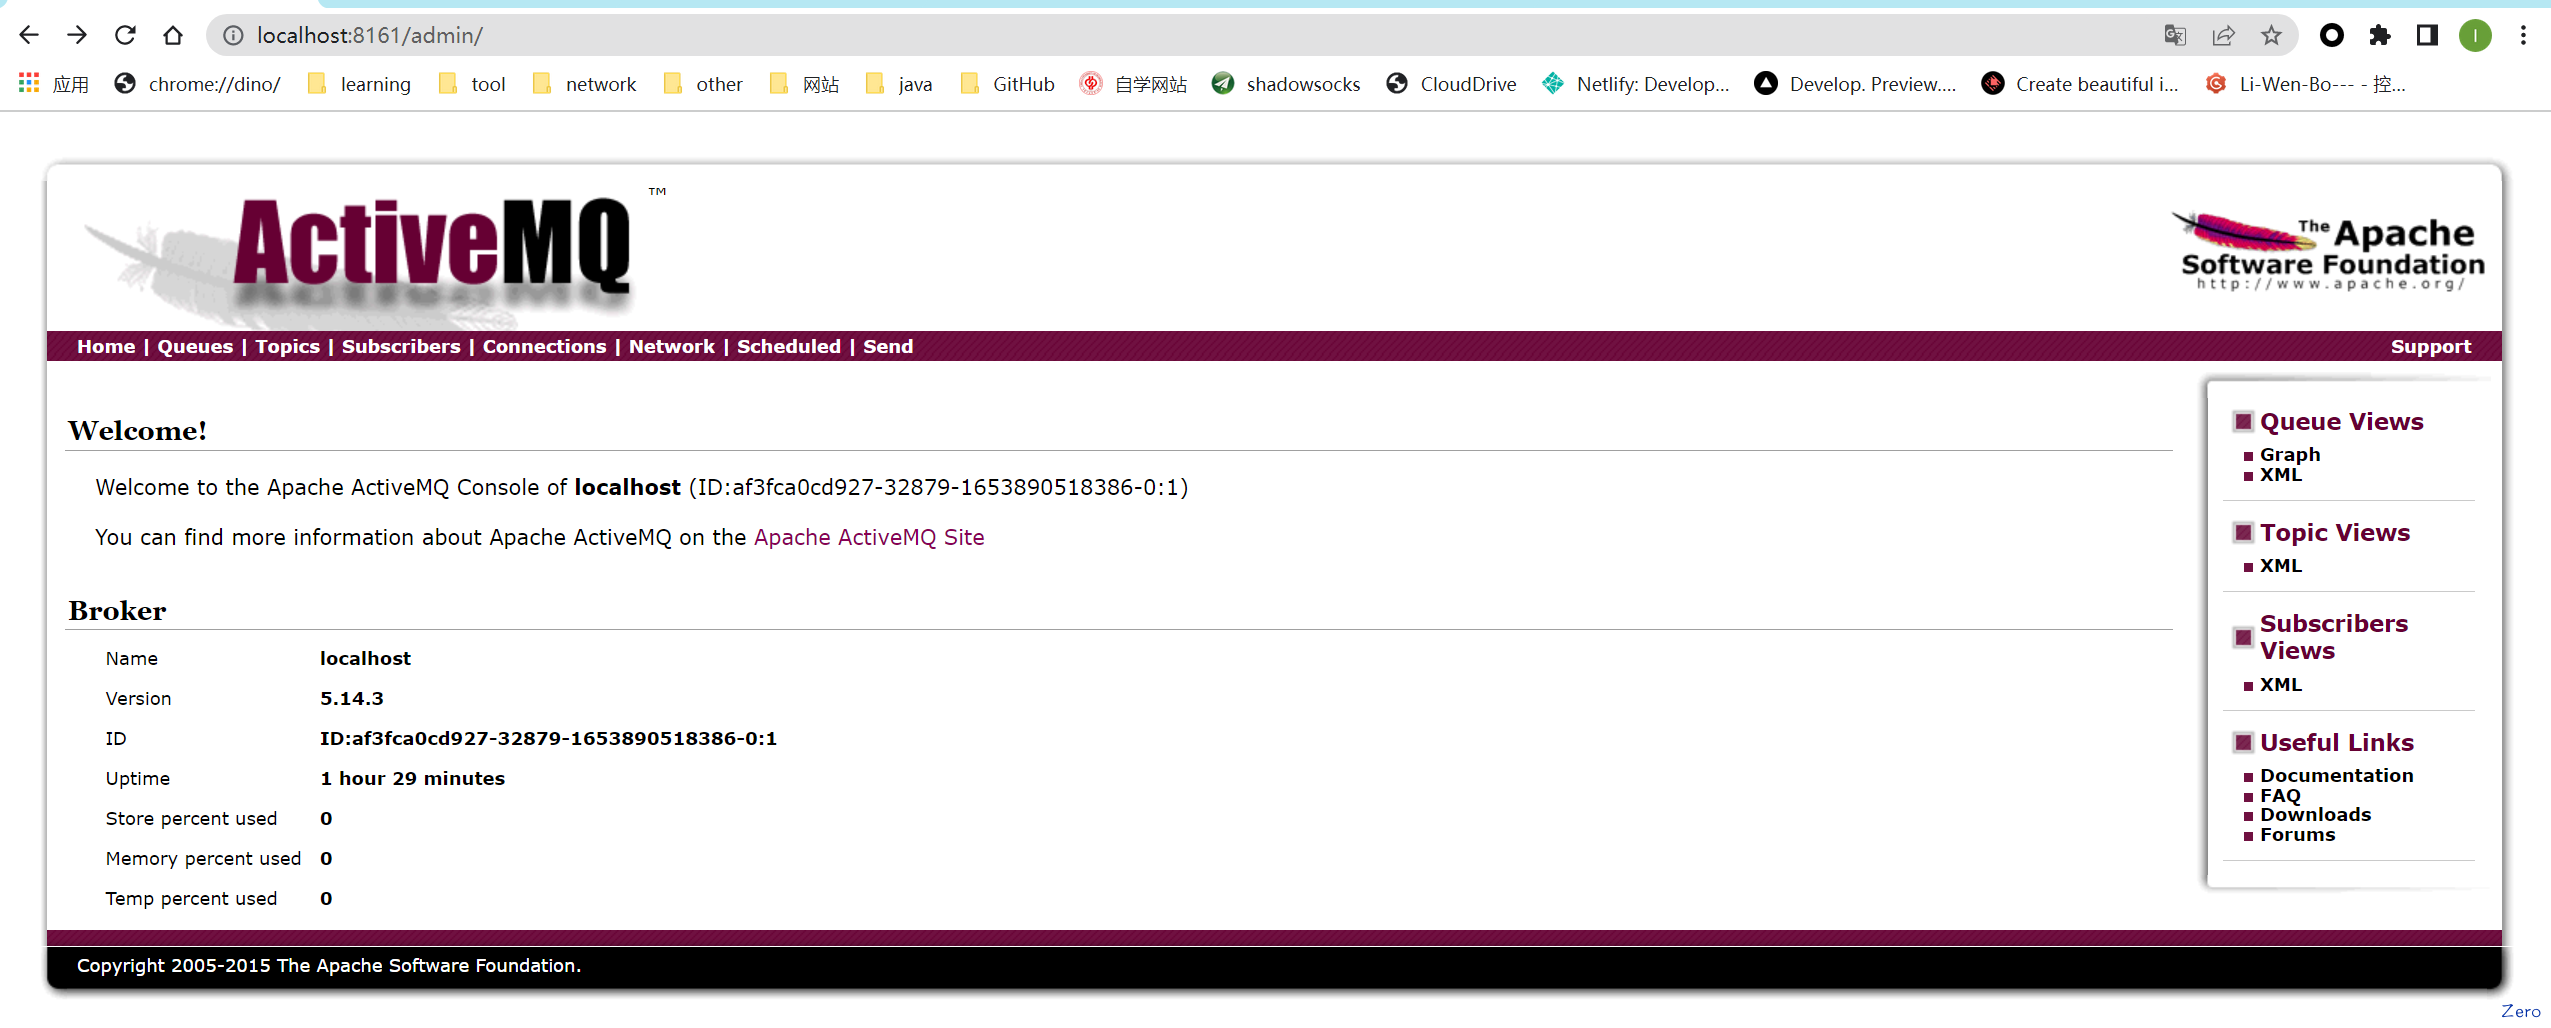
Task: Open the learning bookmark folder
Action: pyautogui.click(x=360, y=84)
